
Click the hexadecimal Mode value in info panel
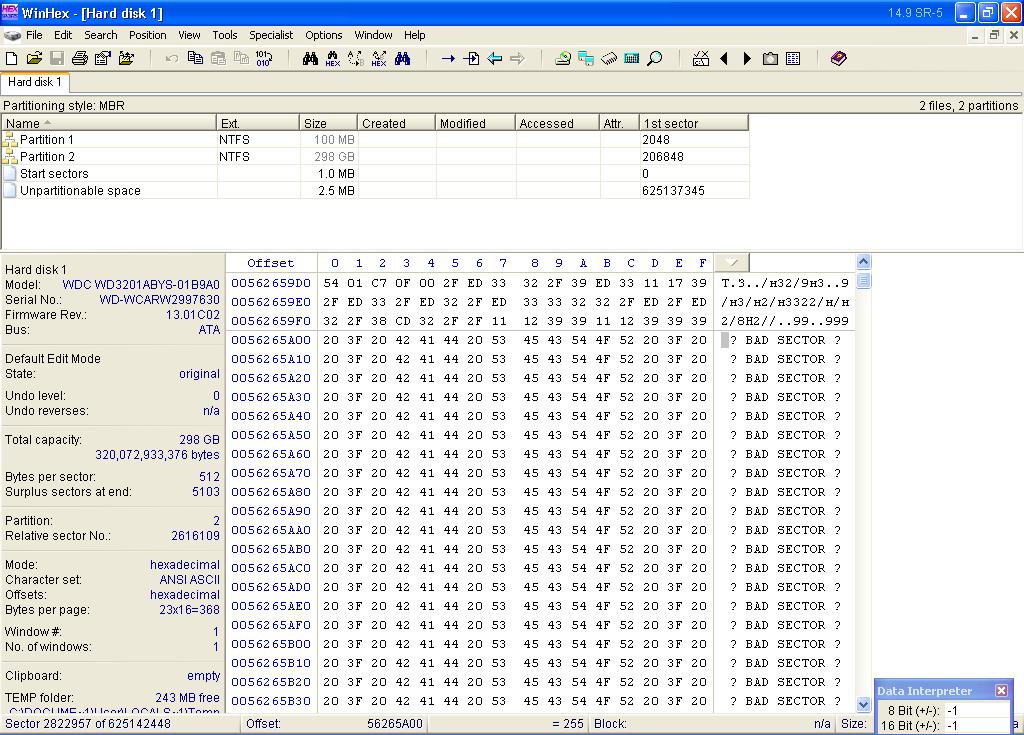point(185,564)
